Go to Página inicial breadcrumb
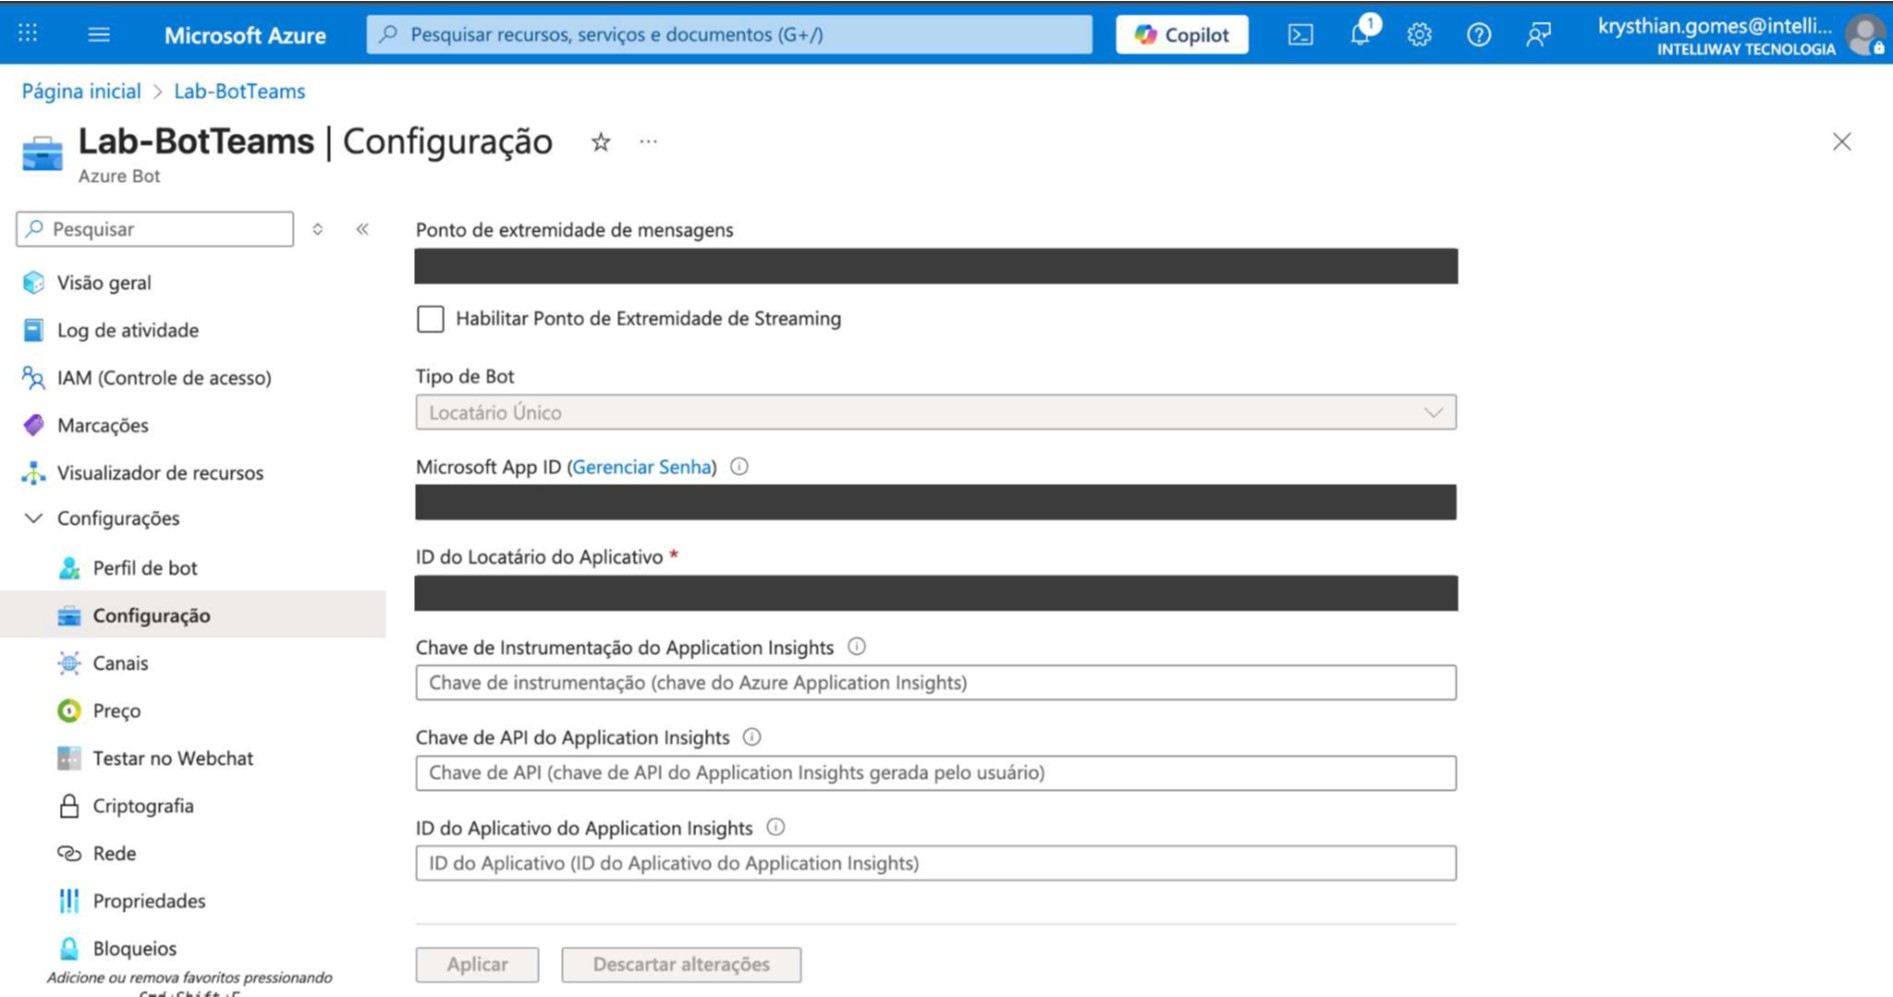This screenshot has height=997, width=1893. point(81,91)
